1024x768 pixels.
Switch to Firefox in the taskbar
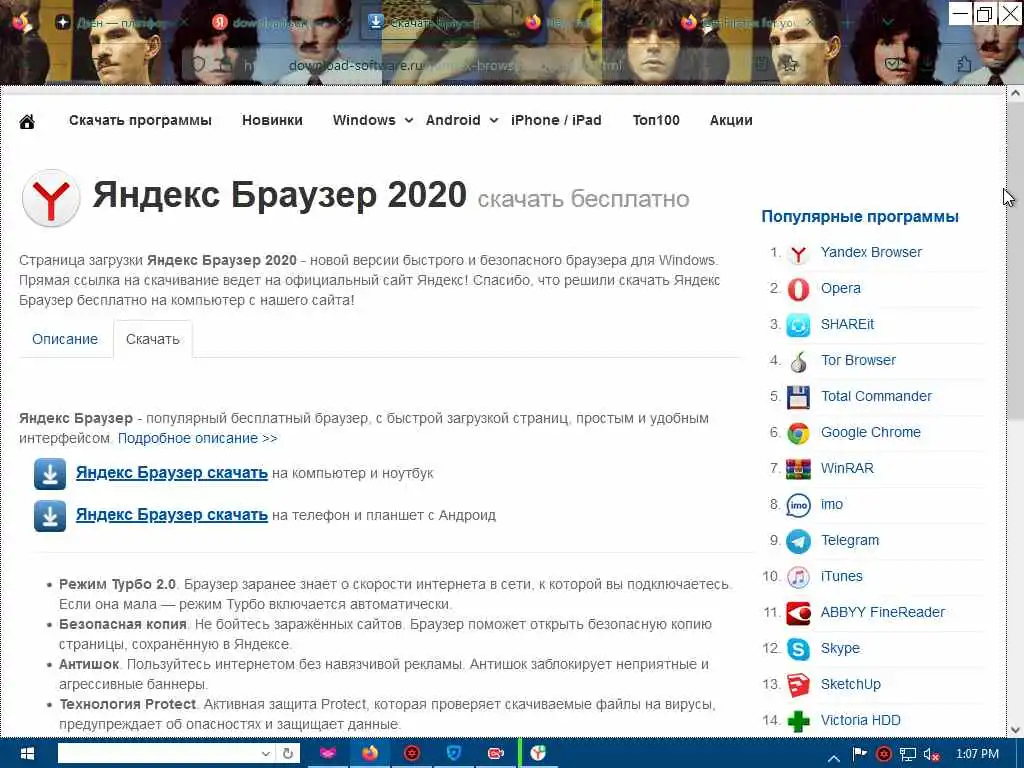pyautogui.click(x=370, y=754)
